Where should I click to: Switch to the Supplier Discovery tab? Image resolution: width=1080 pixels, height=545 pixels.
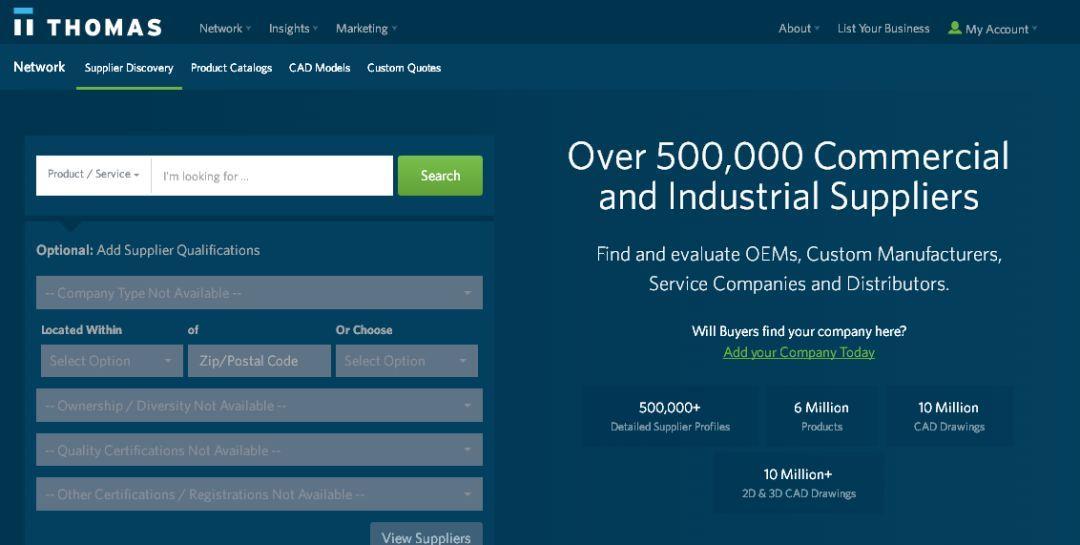(129, 68)
